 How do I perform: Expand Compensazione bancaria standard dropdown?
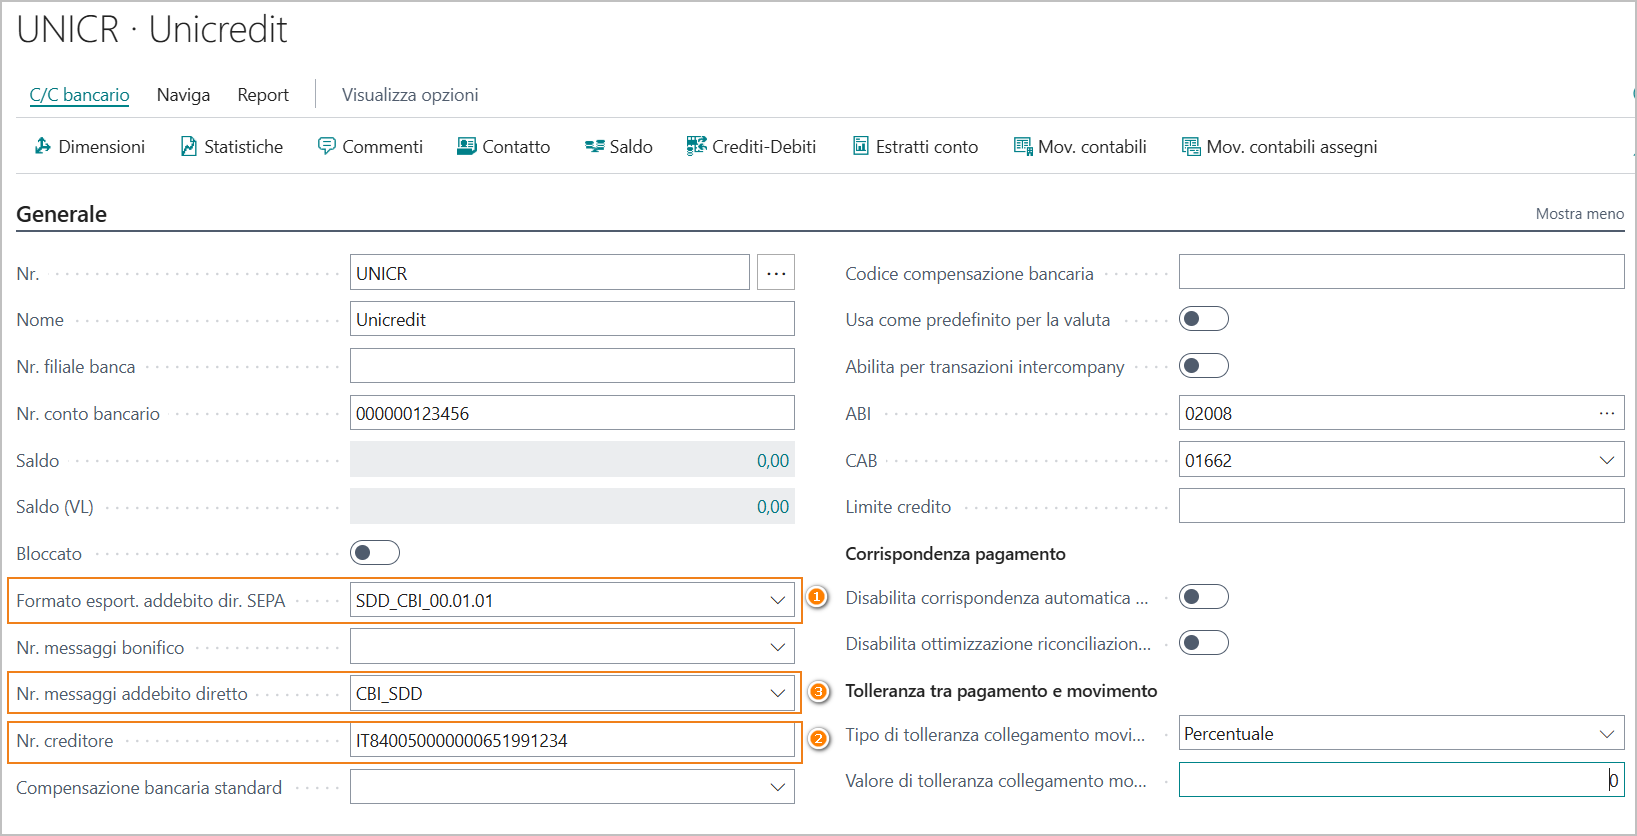click(x=777, y=788)
